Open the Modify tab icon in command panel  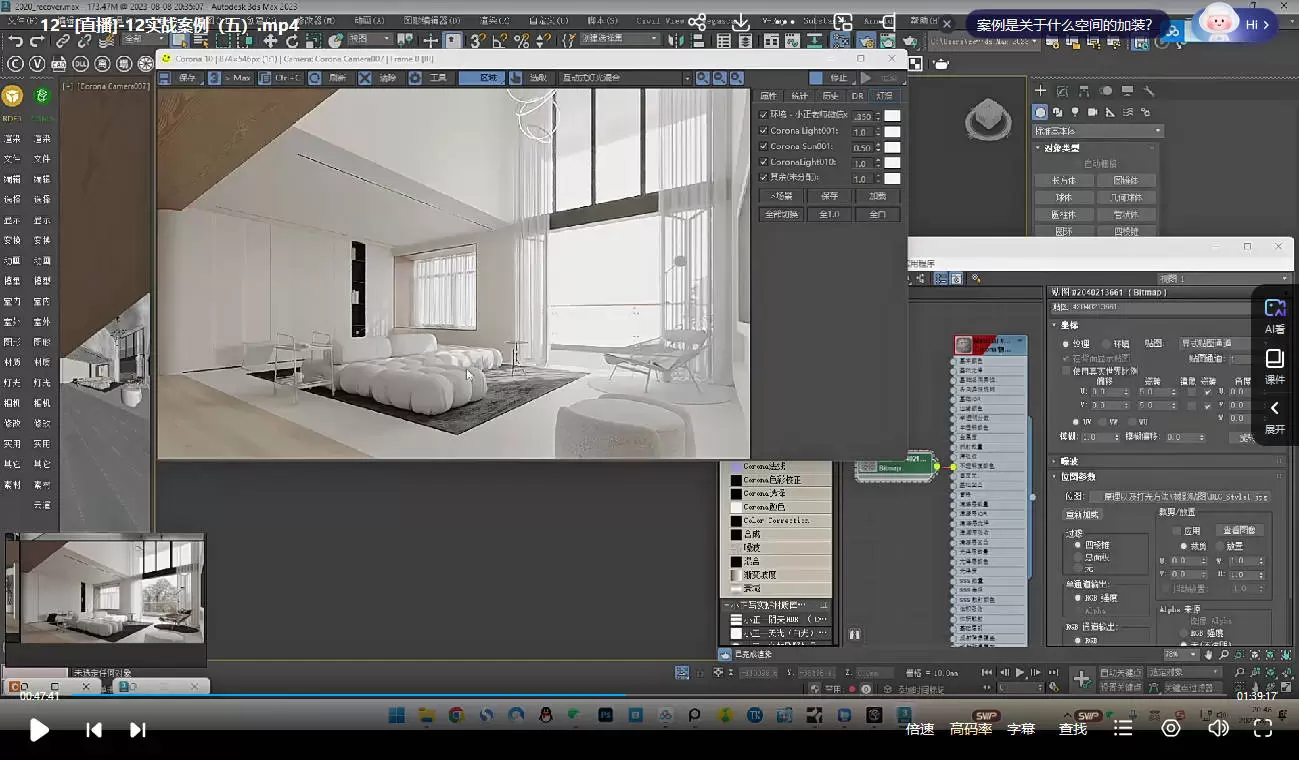(x=1063, y=91)
